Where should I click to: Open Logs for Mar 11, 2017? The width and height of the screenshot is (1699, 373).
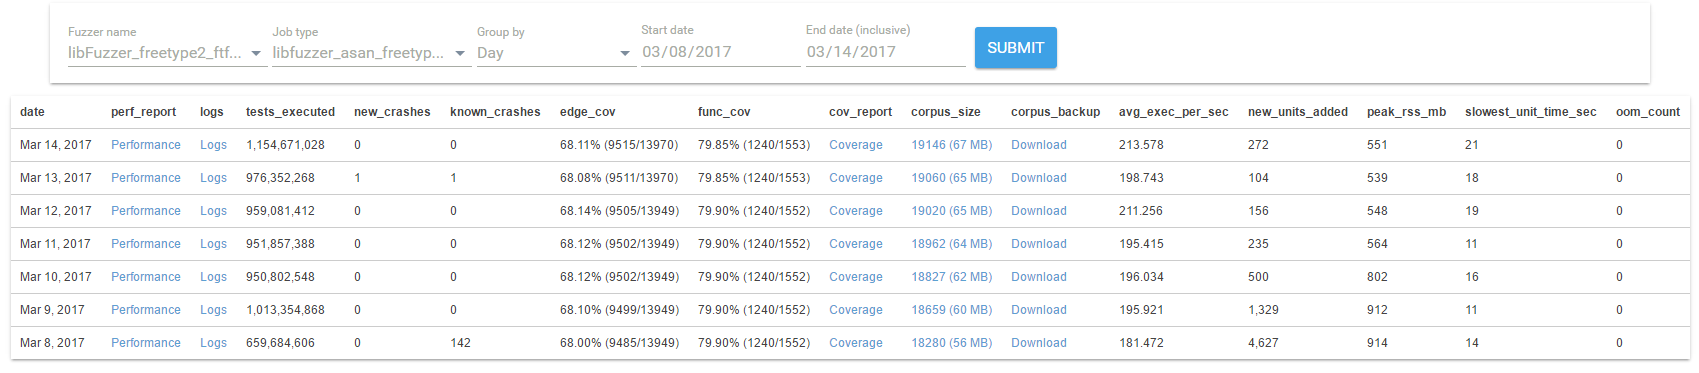coord(213,244)
